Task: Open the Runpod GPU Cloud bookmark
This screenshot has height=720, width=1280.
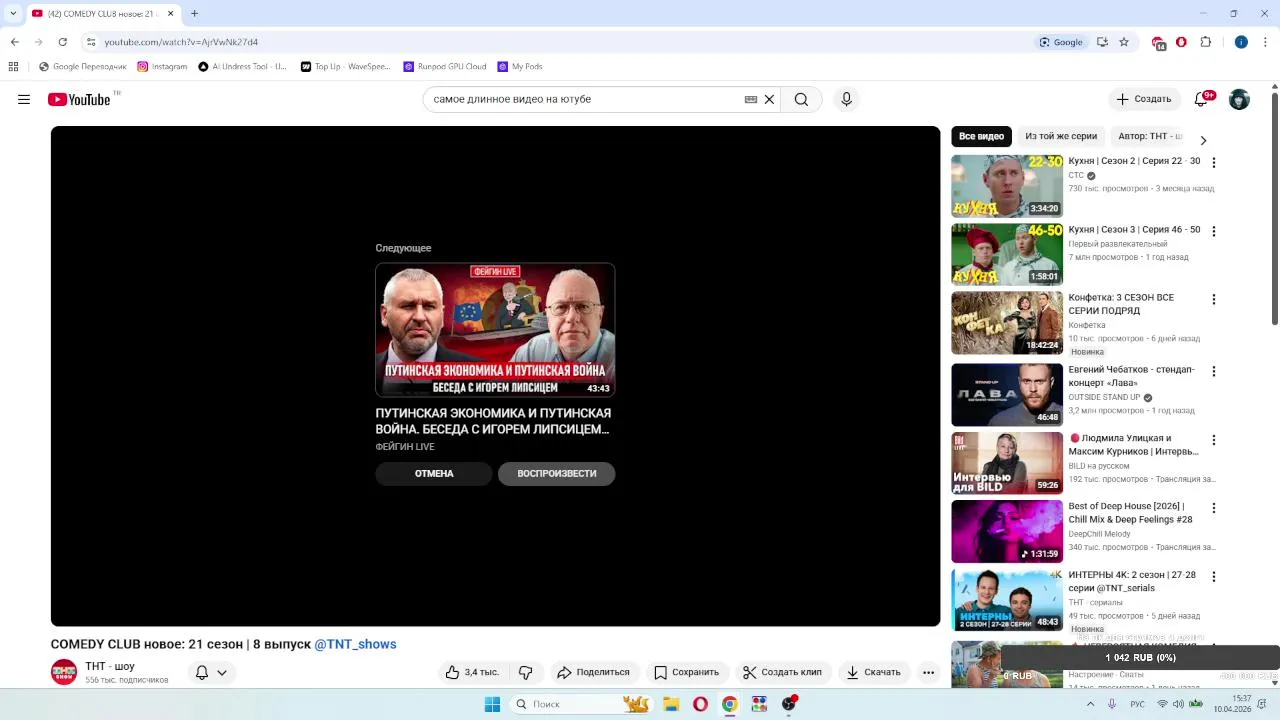Action: click(445, 67)
